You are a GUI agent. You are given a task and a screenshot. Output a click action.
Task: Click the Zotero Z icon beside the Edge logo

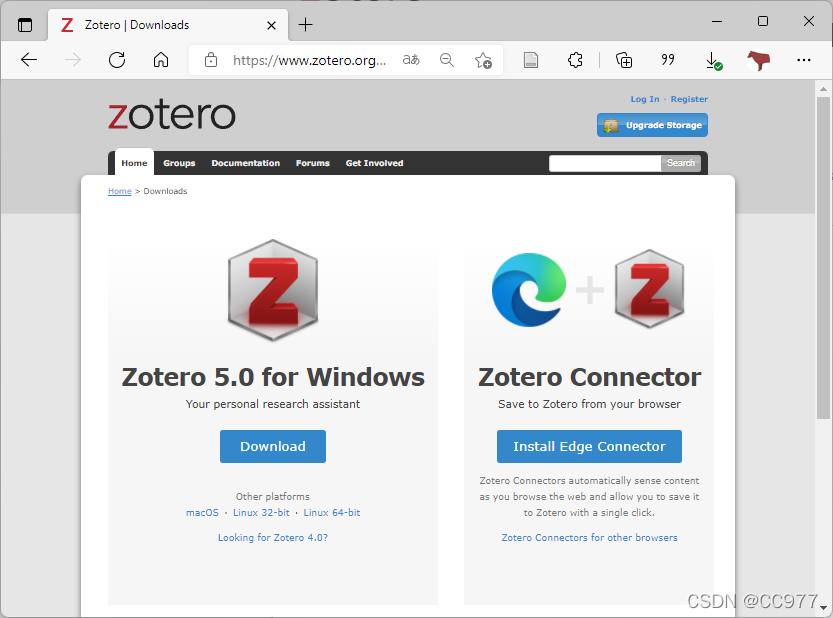649,289
